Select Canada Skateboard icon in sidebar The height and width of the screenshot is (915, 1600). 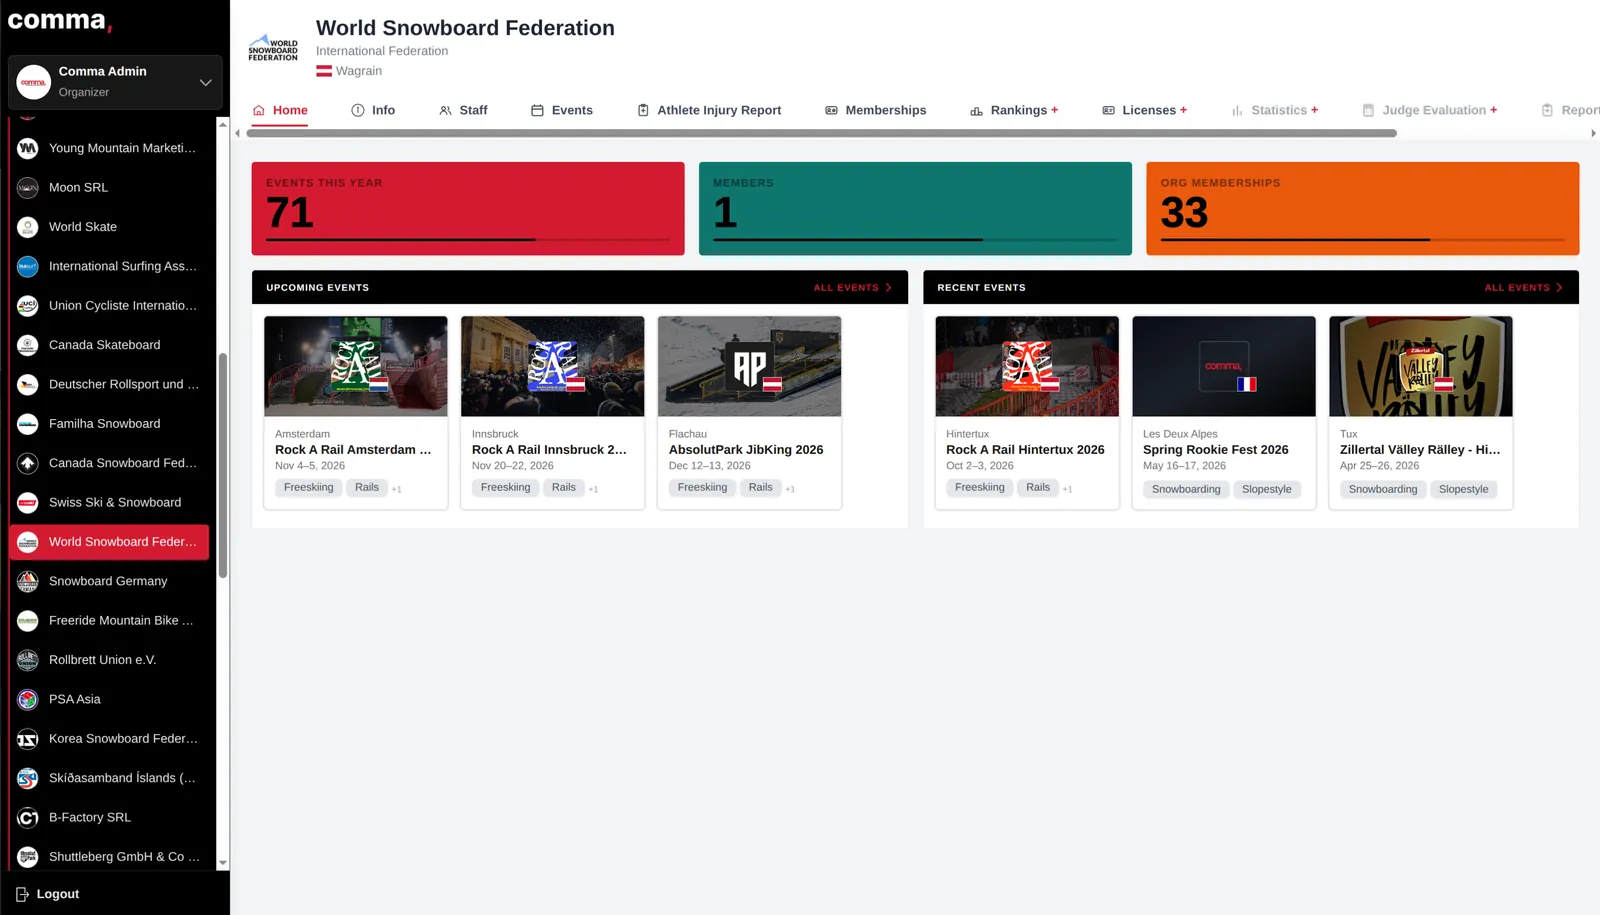tap(28, 345)
